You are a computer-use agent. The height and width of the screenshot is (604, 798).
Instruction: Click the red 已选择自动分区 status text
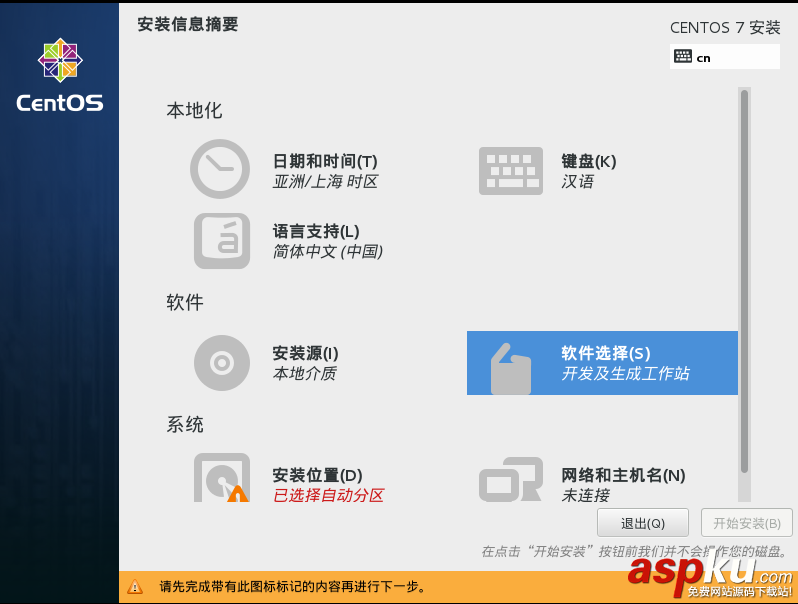tap(328, 495)
